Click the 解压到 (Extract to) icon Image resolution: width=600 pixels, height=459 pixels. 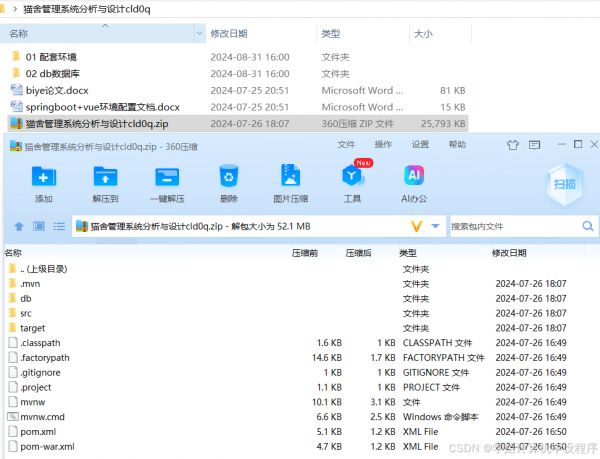pyautogui.click(x=105, y=176)
